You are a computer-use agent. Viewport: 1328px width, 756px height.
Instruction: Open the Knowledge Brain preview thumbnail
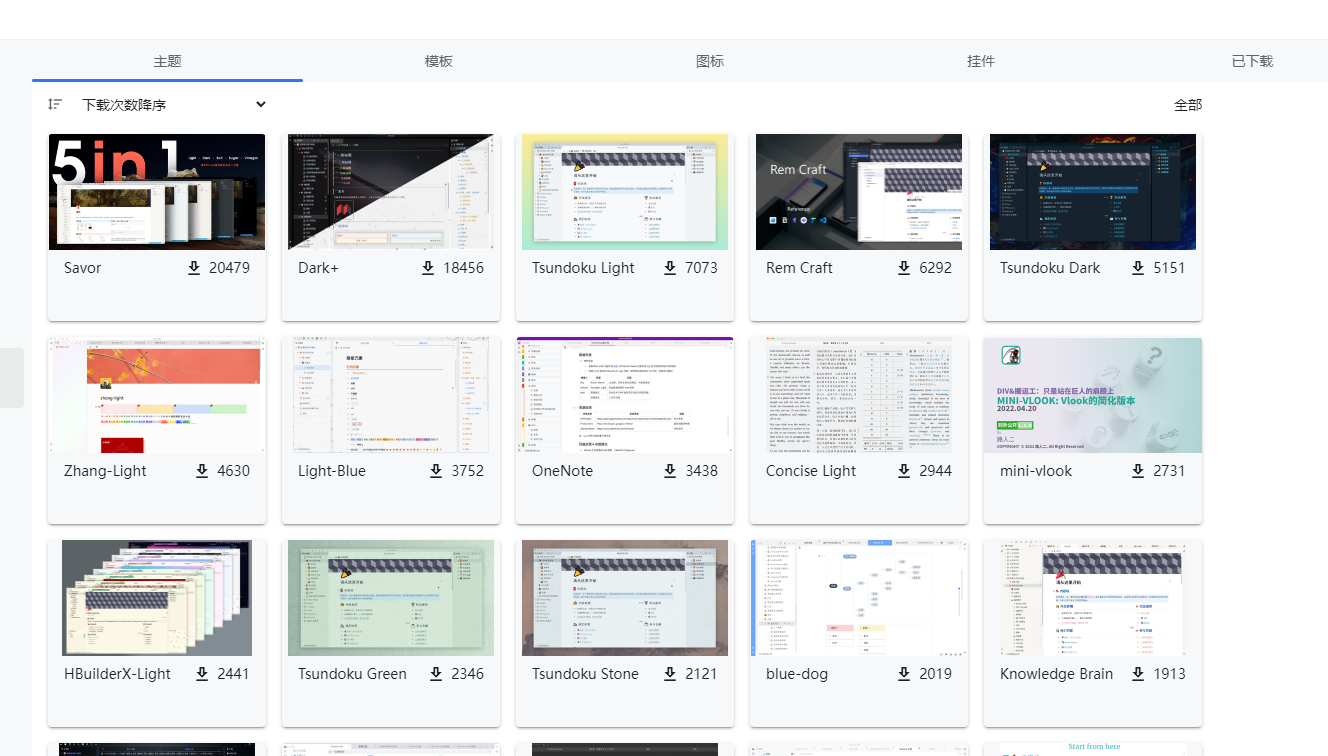1093,598
